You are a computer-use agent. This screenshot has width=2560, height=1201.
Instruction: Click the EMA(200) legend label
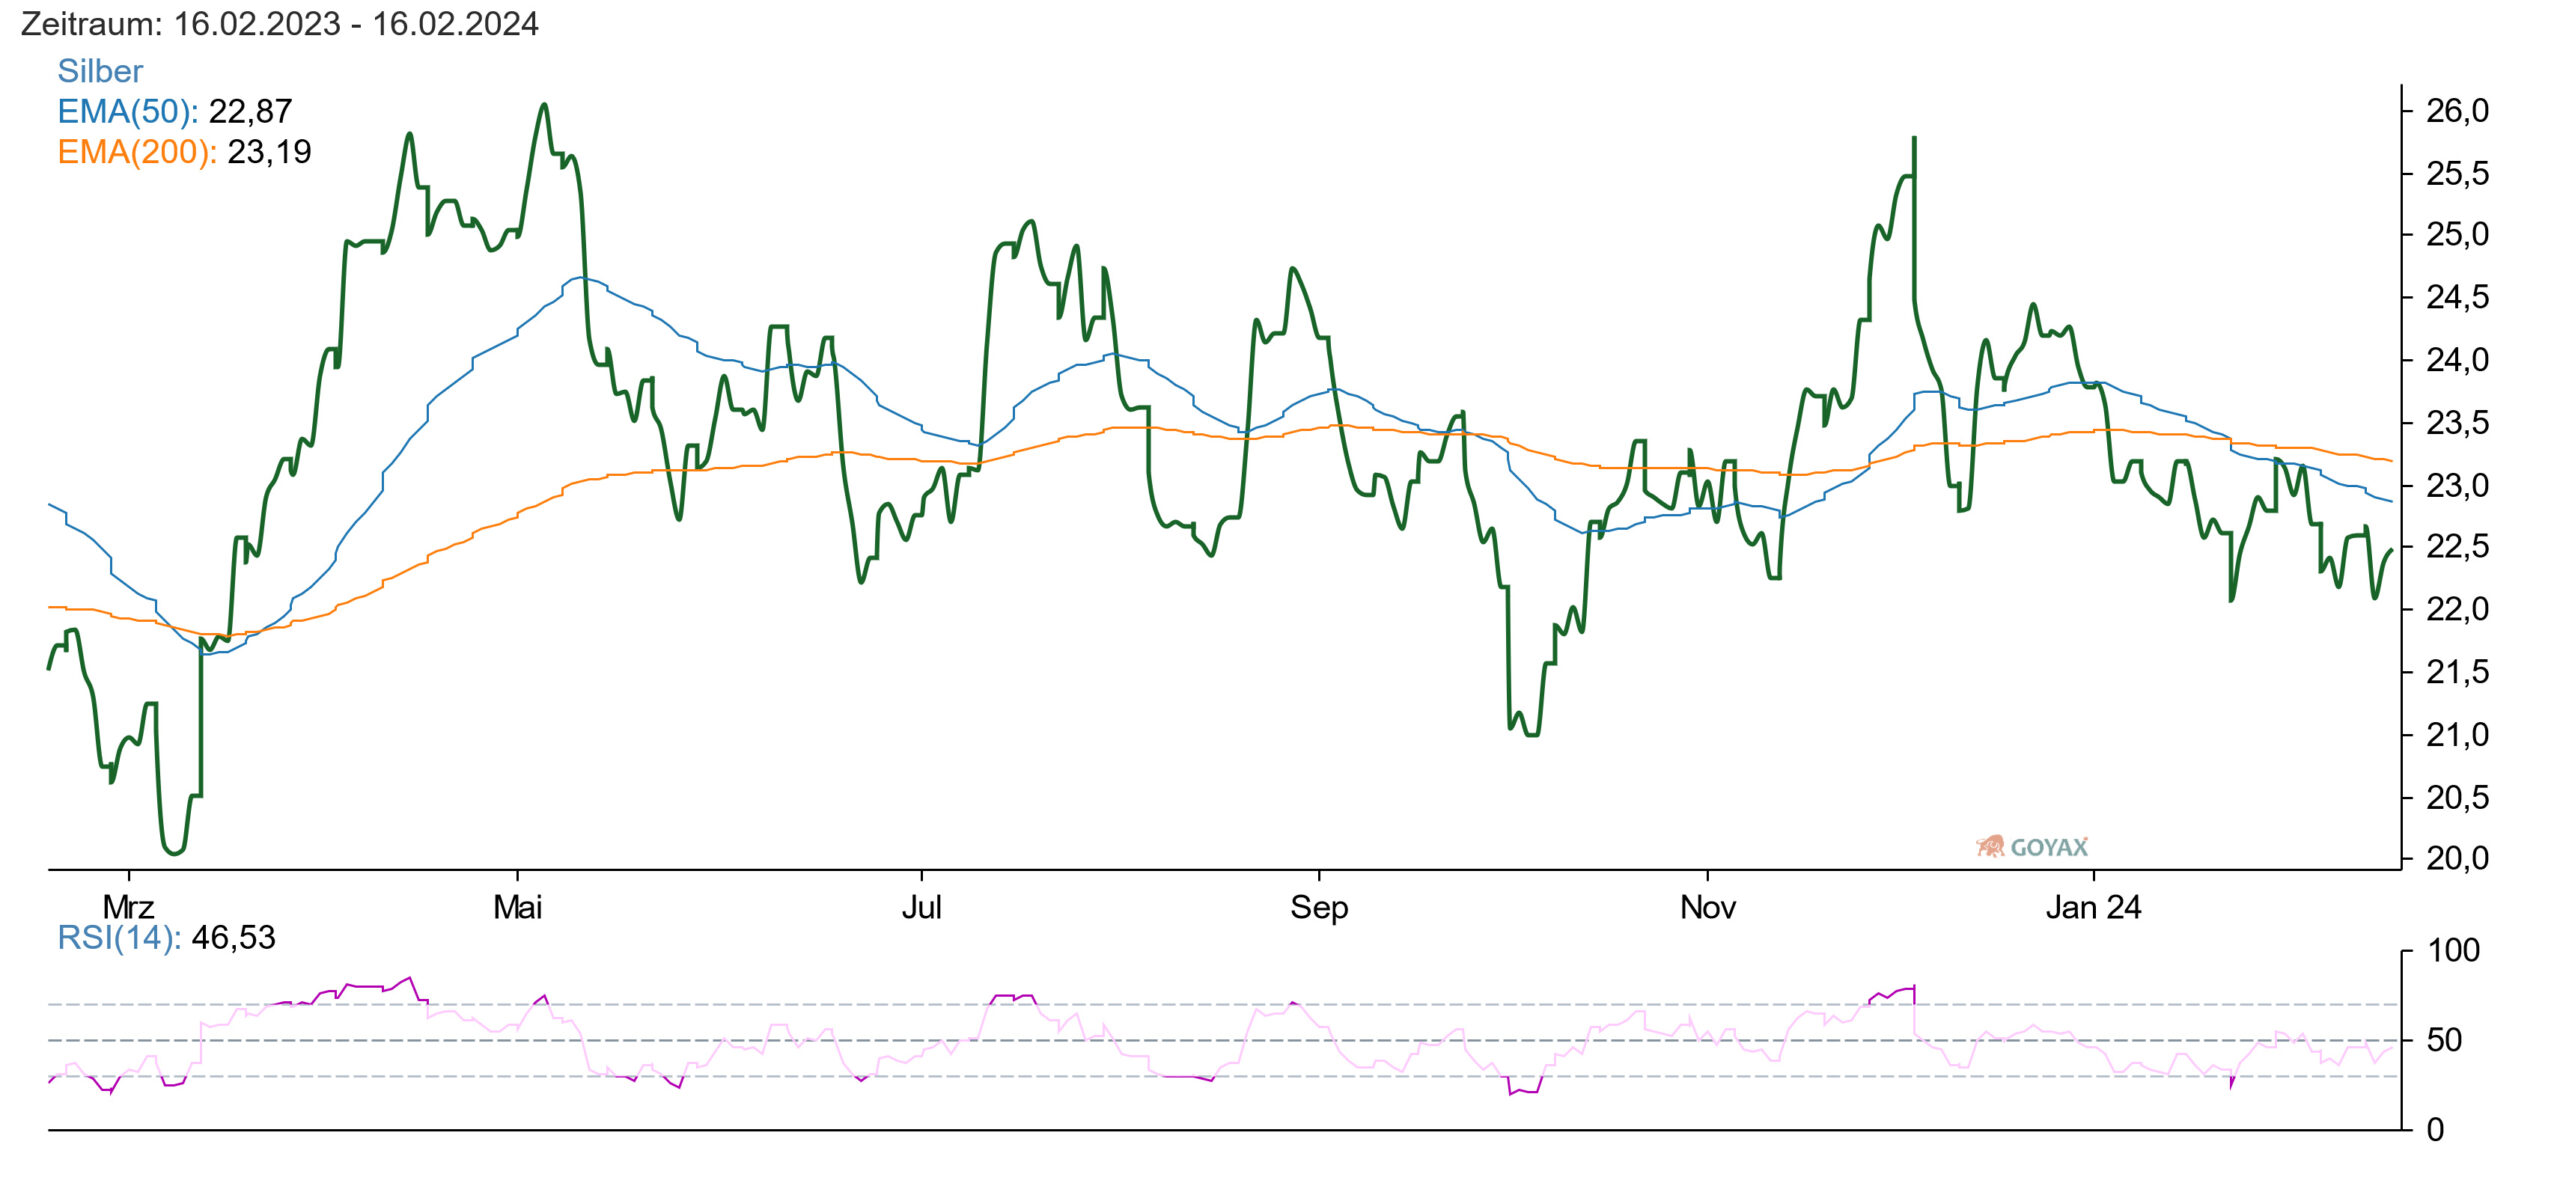coord(137,152)
